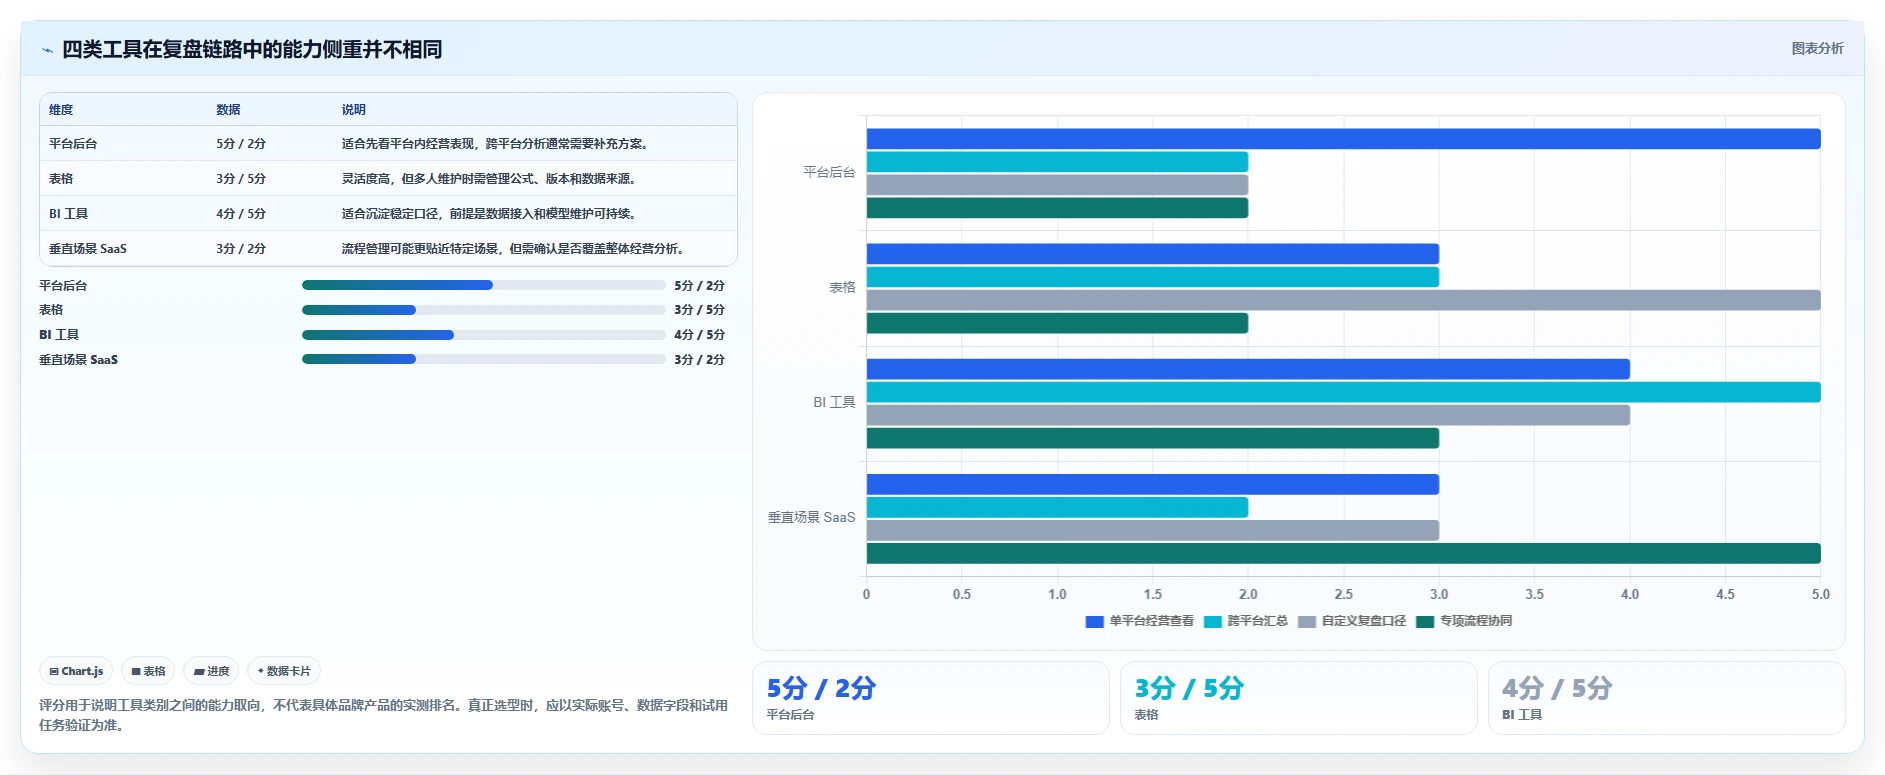This screenshot has width=1885, height=775.
Task: Select the 表格 cell in the table's first column
Action: point(61,179)
